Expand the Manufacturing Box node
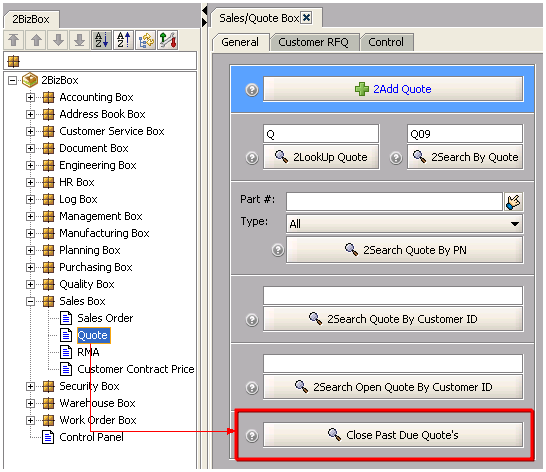 tap(30, 233)
